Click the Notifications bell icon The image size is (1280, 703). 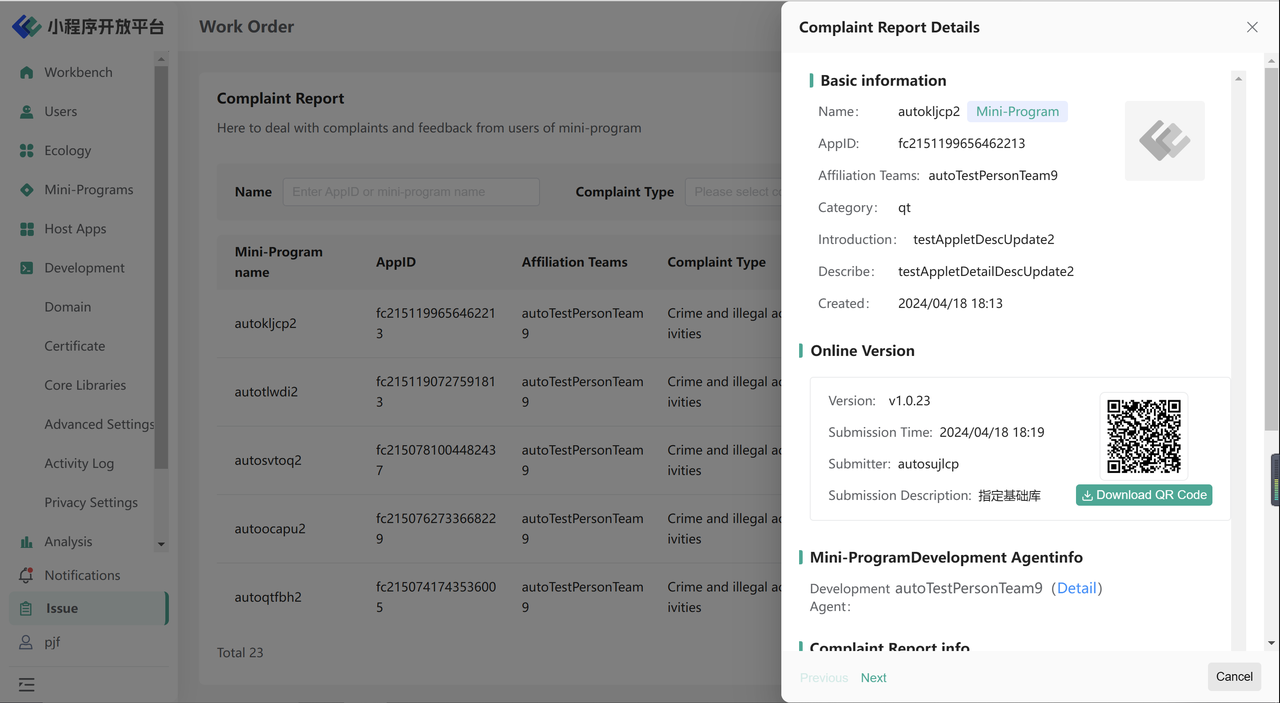click(27, 576)
